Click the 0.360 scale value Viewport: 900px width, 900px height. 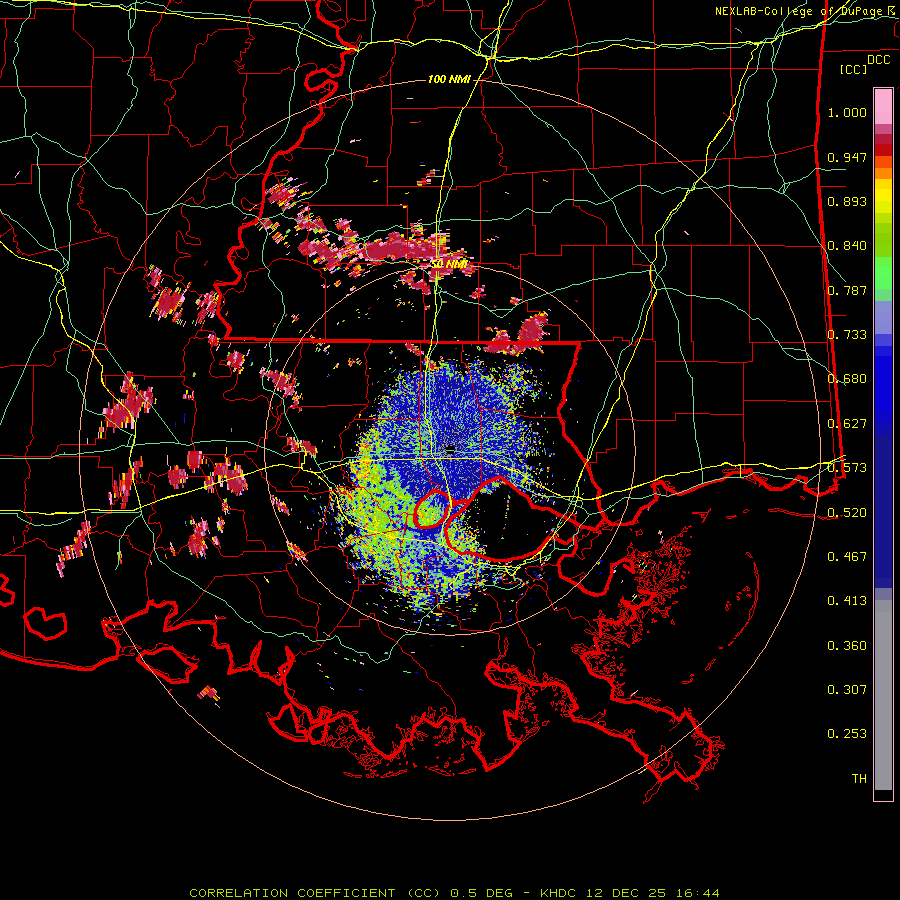click(847, 646)
